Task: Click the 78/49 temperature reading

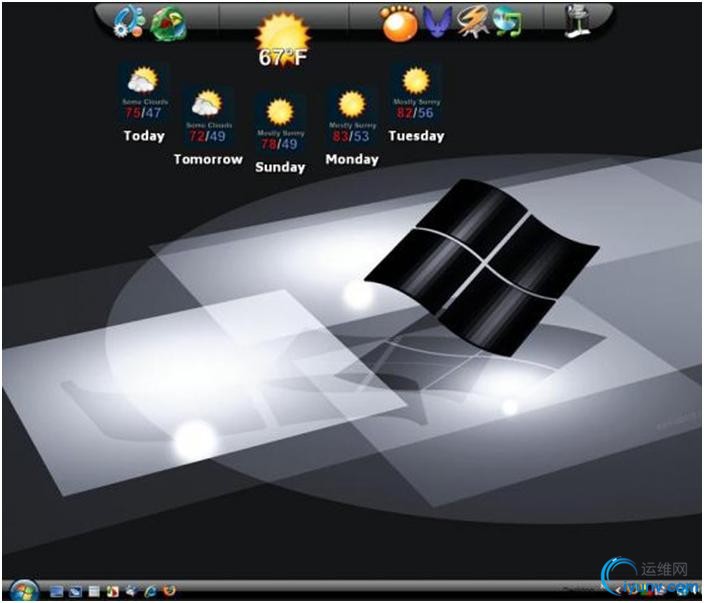Action: click(279, 144)
